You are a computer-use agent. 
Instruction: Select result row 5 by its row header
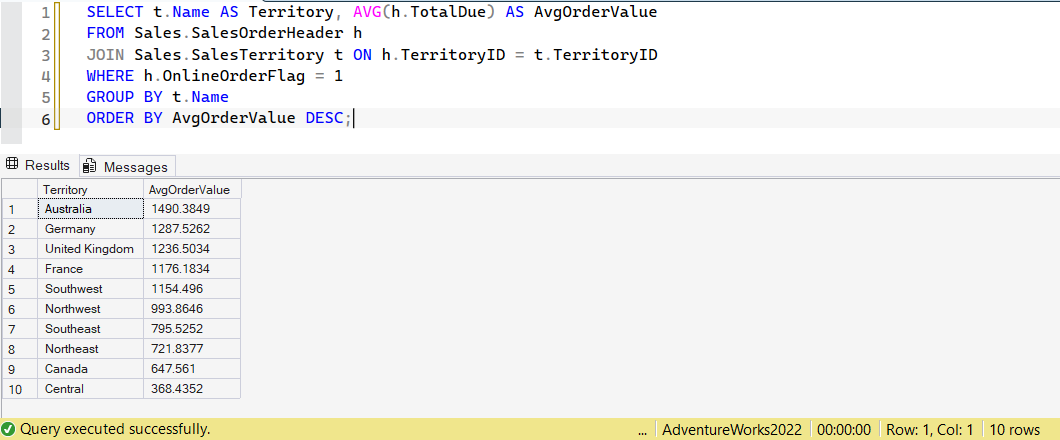(x=20, y=289)
